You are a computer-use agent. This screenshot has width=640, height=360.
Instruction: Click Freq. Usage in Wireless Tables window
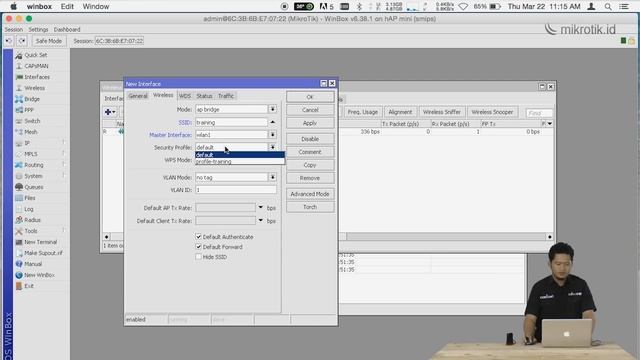[362, 112]
